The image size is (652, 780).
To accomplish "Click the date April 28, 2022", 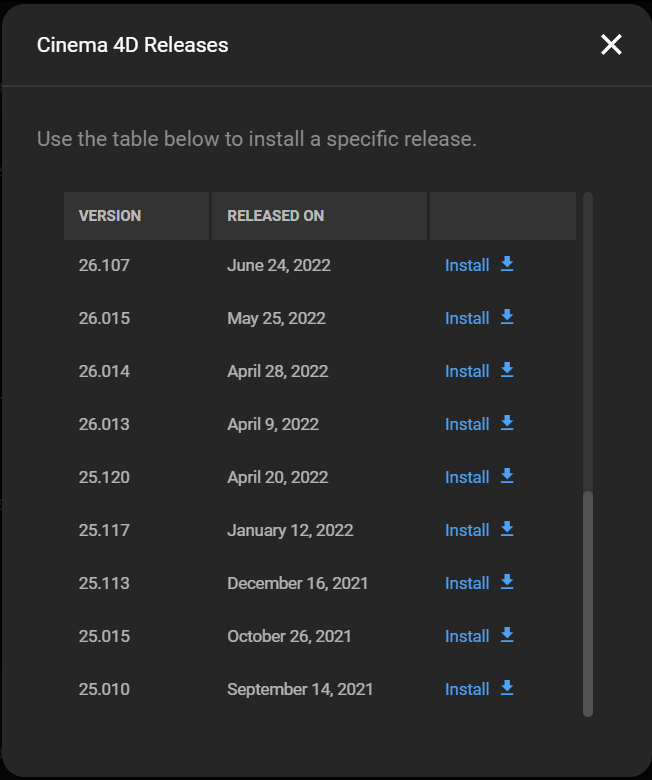I will pos(278,371).
